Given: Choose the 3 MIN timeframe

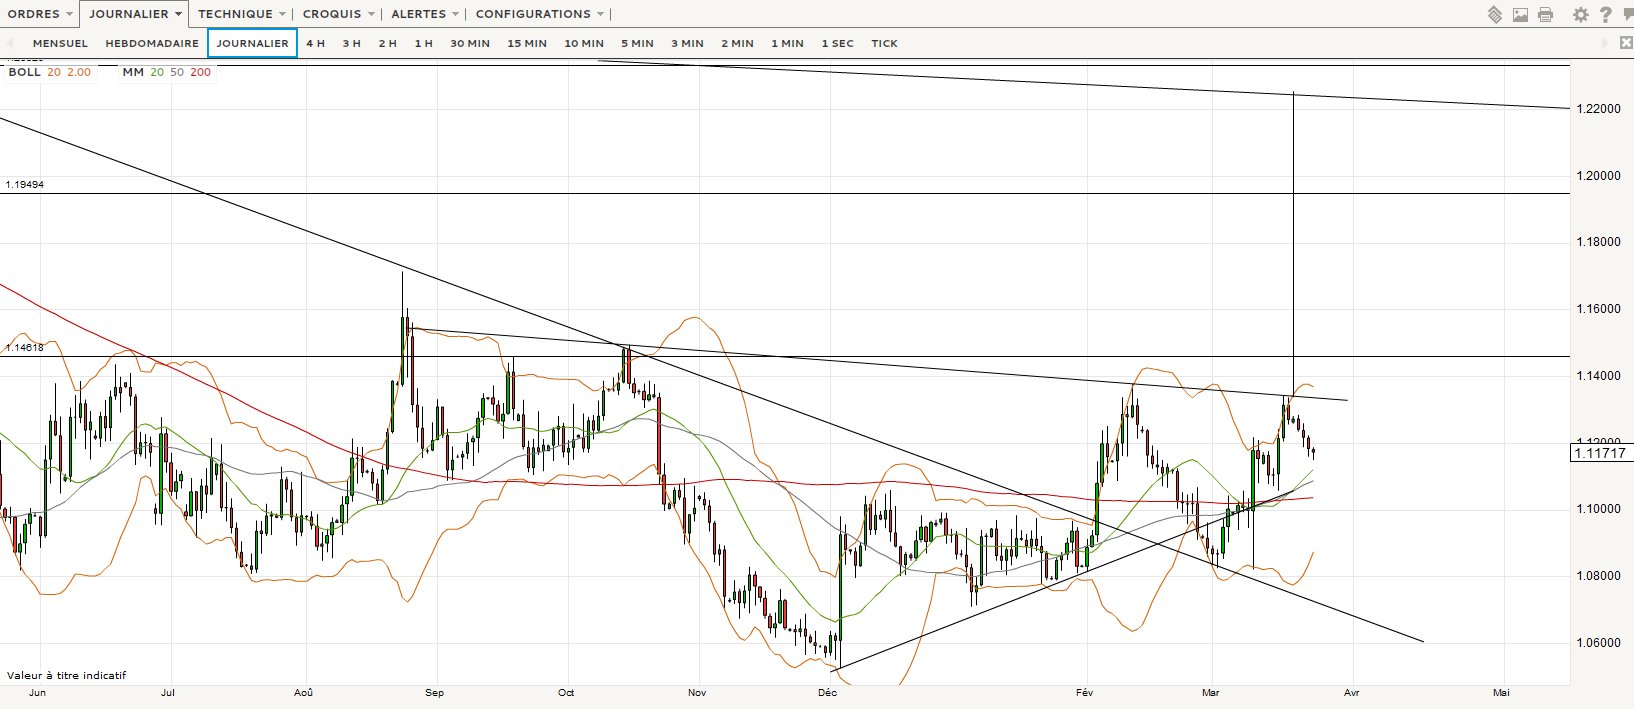Looking at the screenshot, I should point(687,43).
